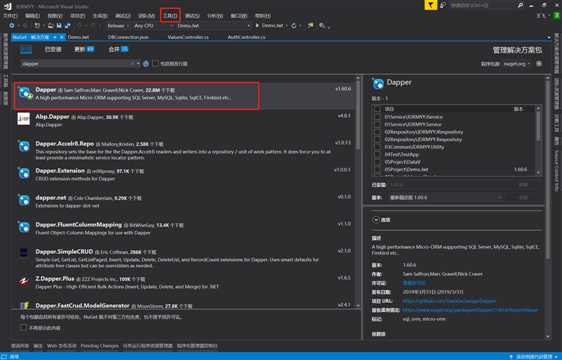Open the Release configuration dropdown
Image resolution: width=562 pixels, height=360 pixels.
(x=117, y=25)
